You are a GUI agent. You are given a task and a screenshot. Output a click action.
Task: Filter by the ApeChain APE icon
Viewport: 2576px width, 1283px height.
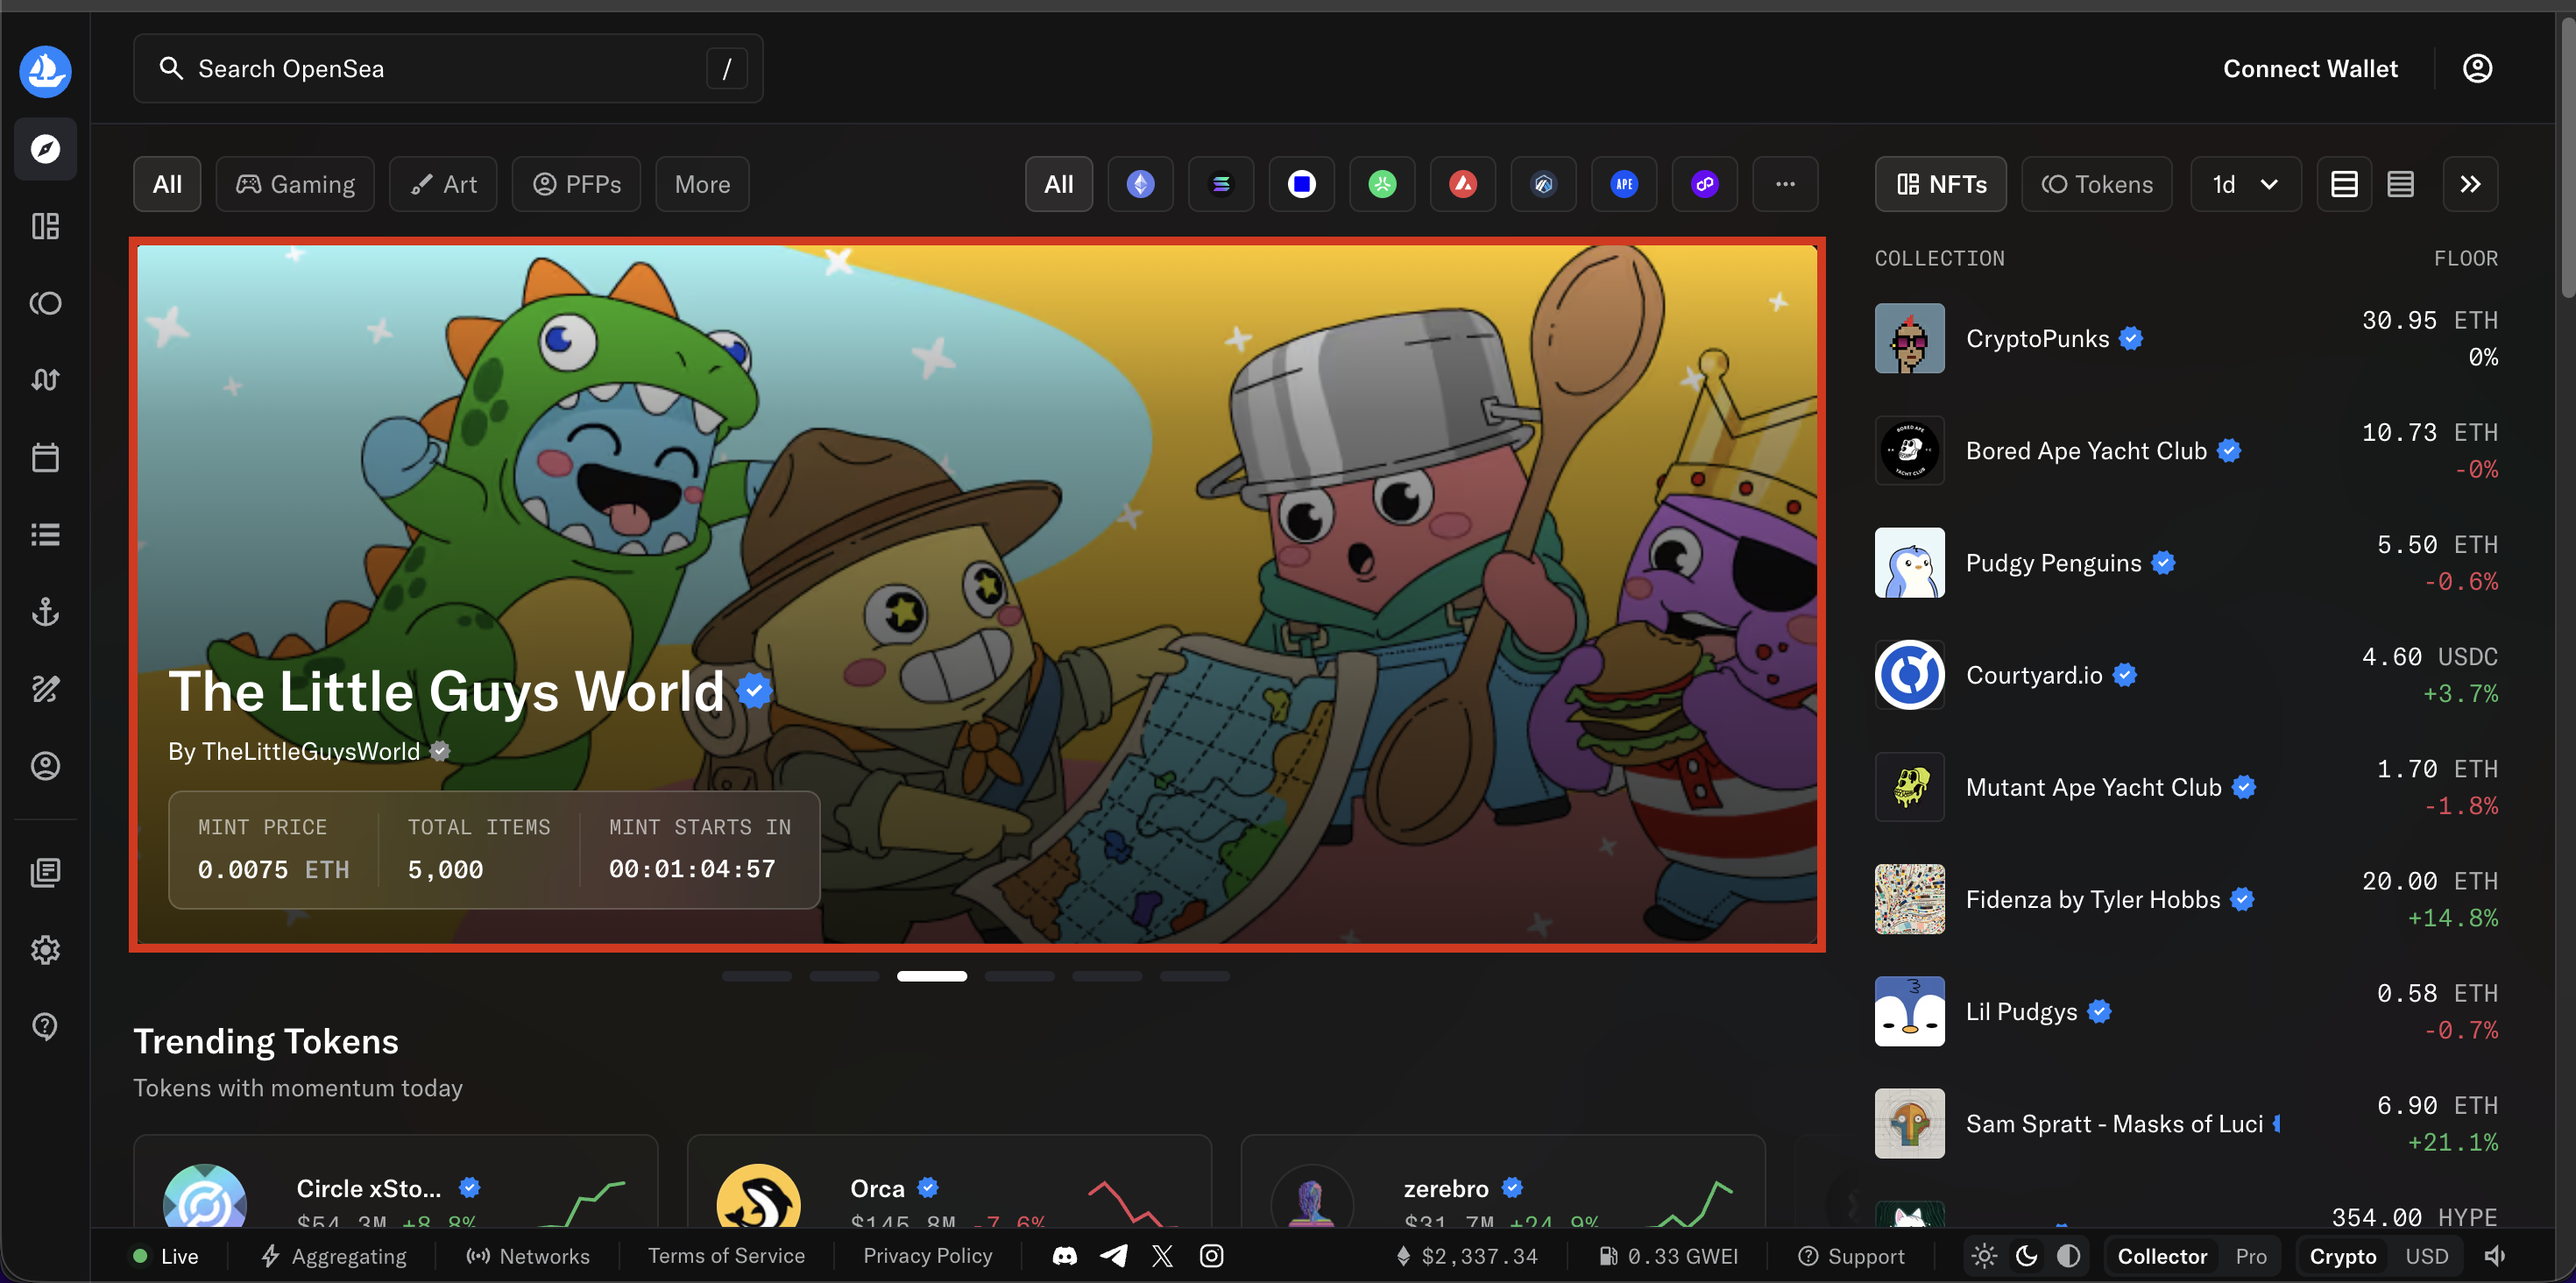pyautogui.click(x=1624, y=184)
